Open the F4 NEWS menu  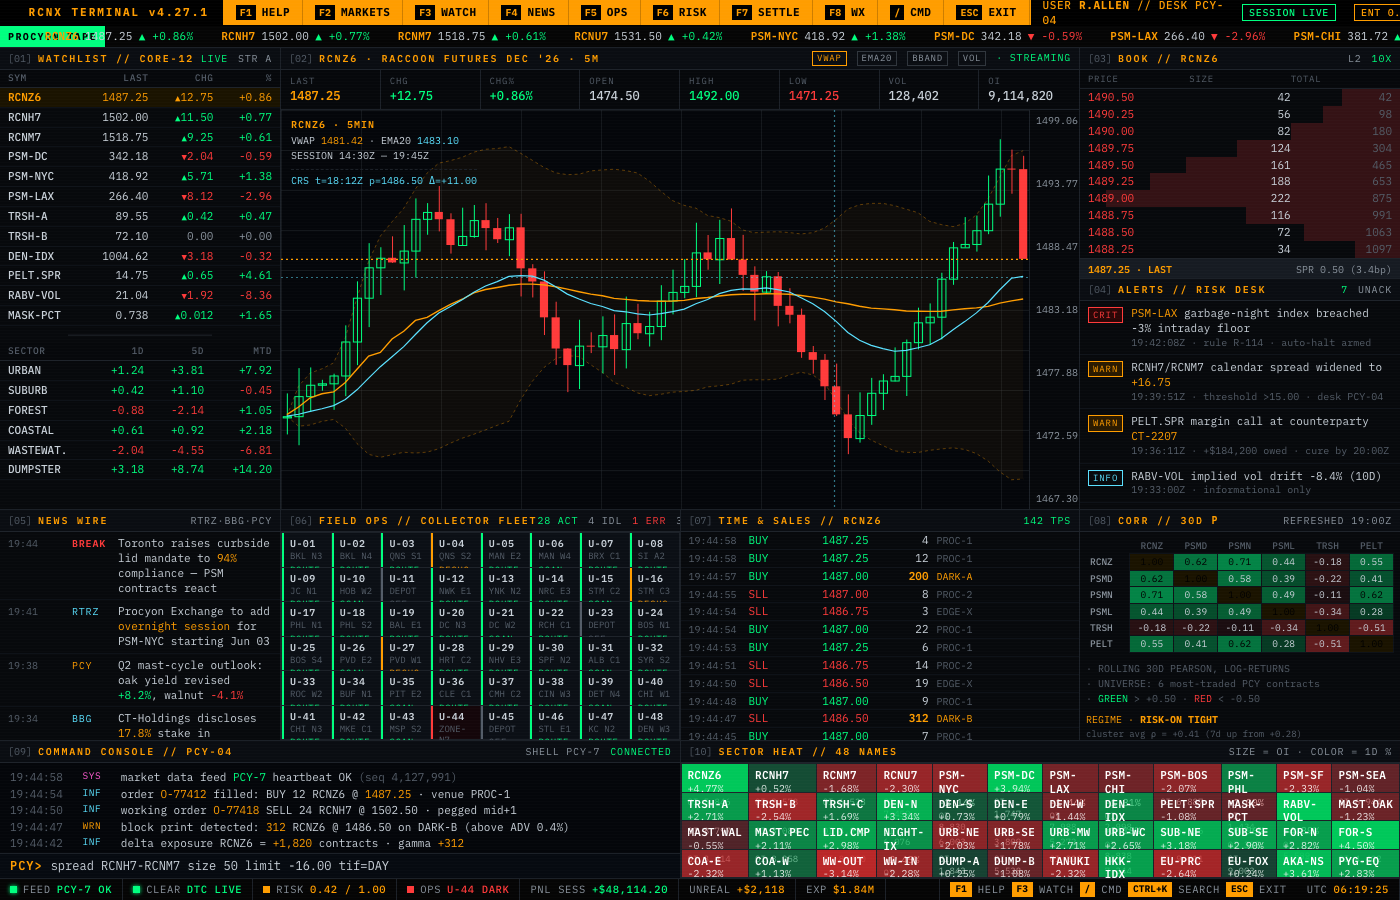[x=528, y=12]
